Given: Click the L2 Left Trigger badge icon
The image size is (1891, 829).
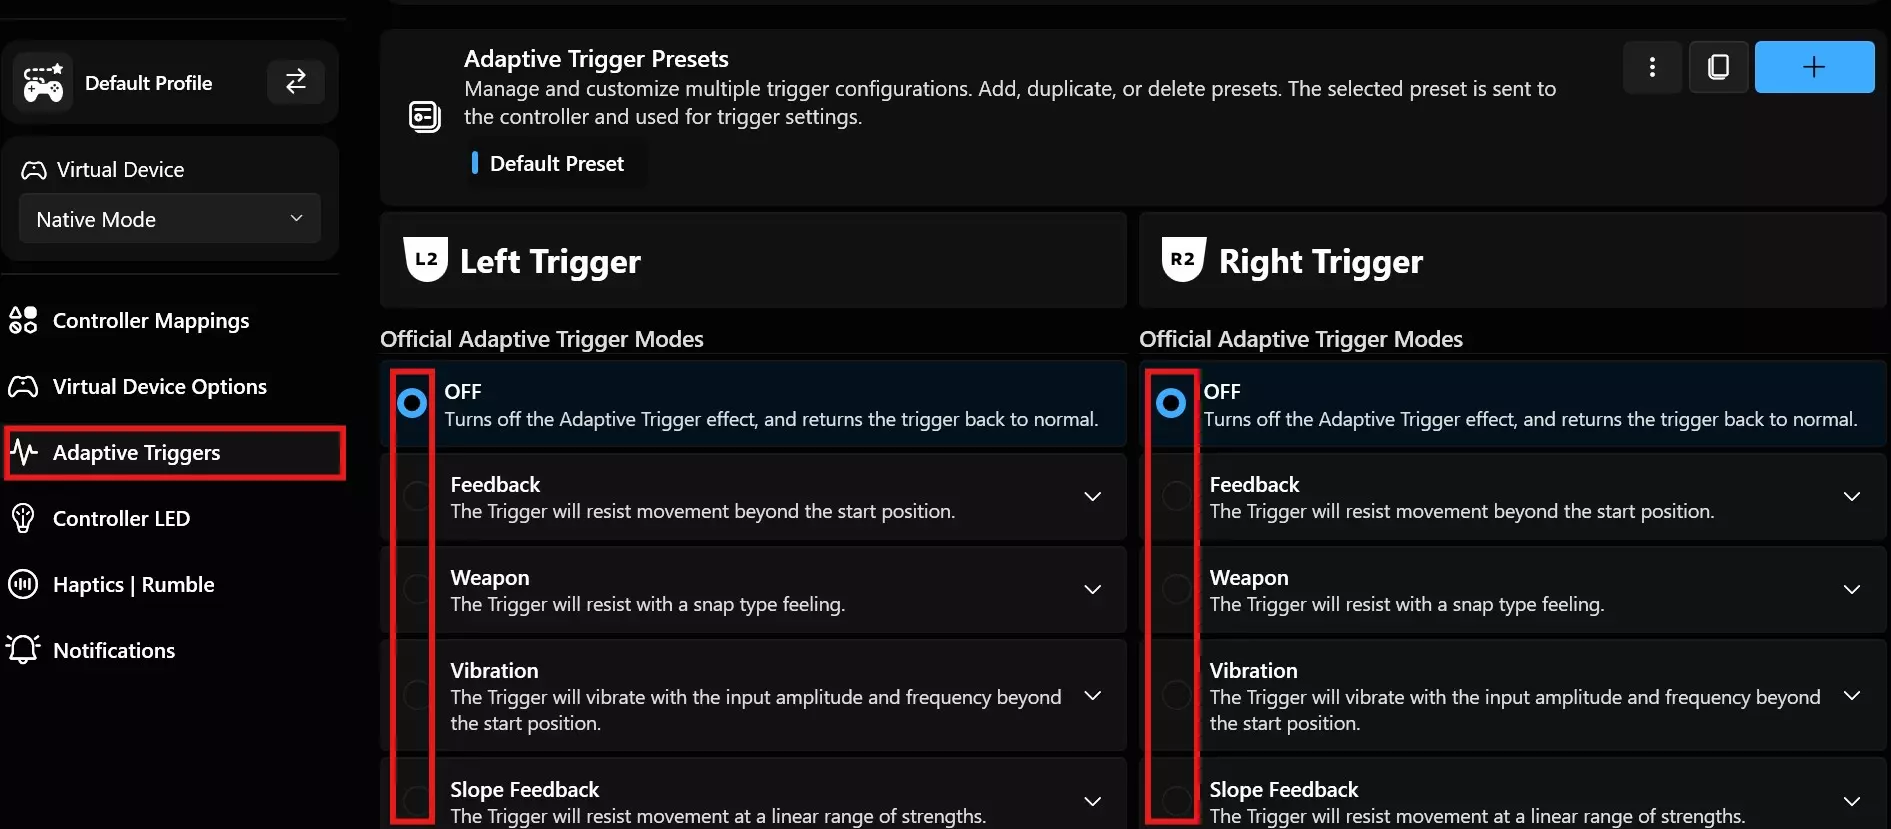Looking at the screenshot, I should pos(425,260).
